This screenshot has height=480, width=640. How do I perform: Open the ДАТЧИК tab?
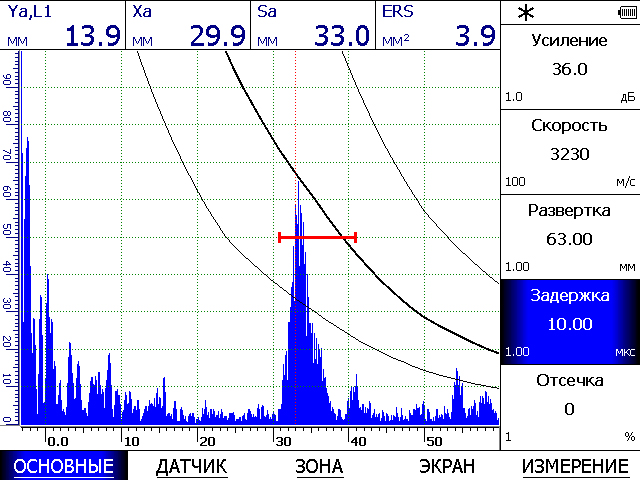pyautogui.click(x=192, y=466)
